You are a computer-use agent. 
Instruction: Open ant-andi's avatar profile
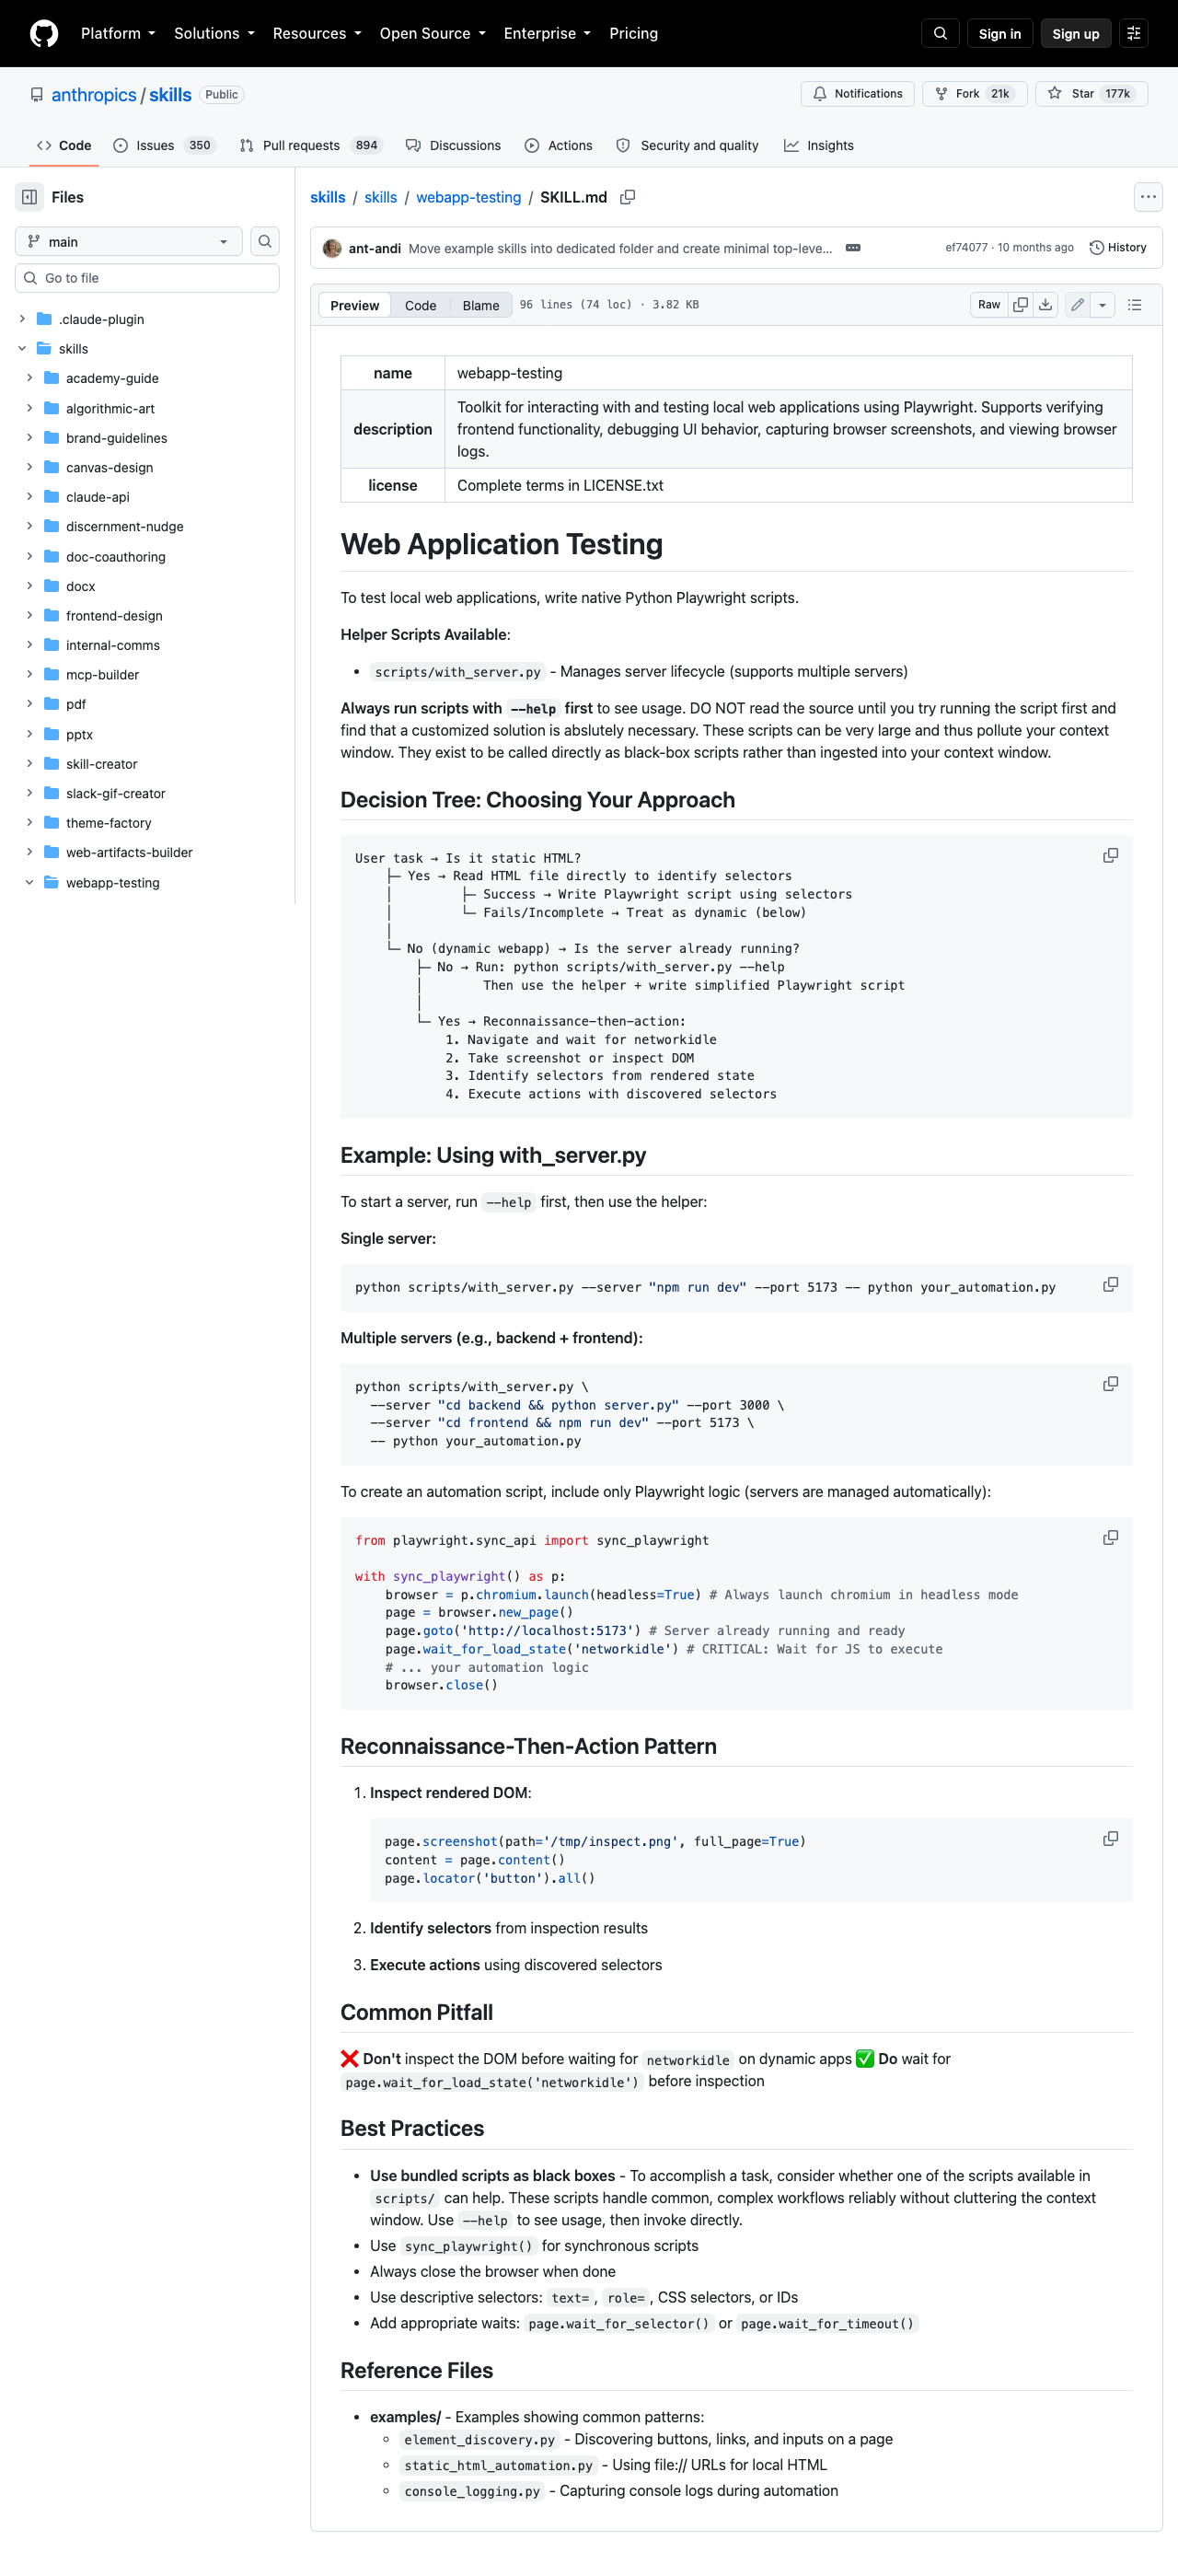pyautogui.click(x=332, y=248)
